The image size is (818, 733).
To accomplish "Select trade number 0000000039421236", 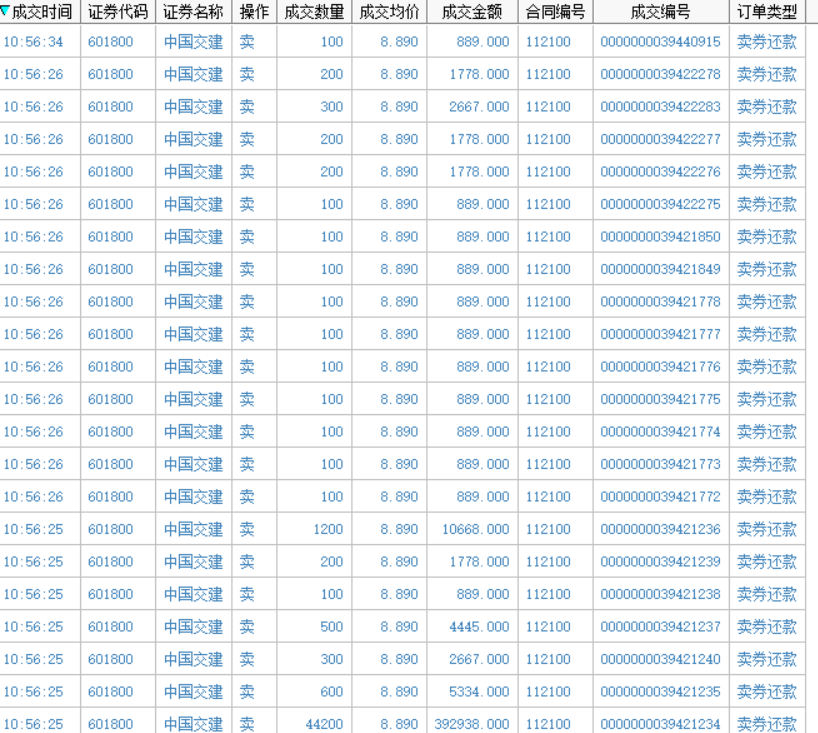I will 660,529.
